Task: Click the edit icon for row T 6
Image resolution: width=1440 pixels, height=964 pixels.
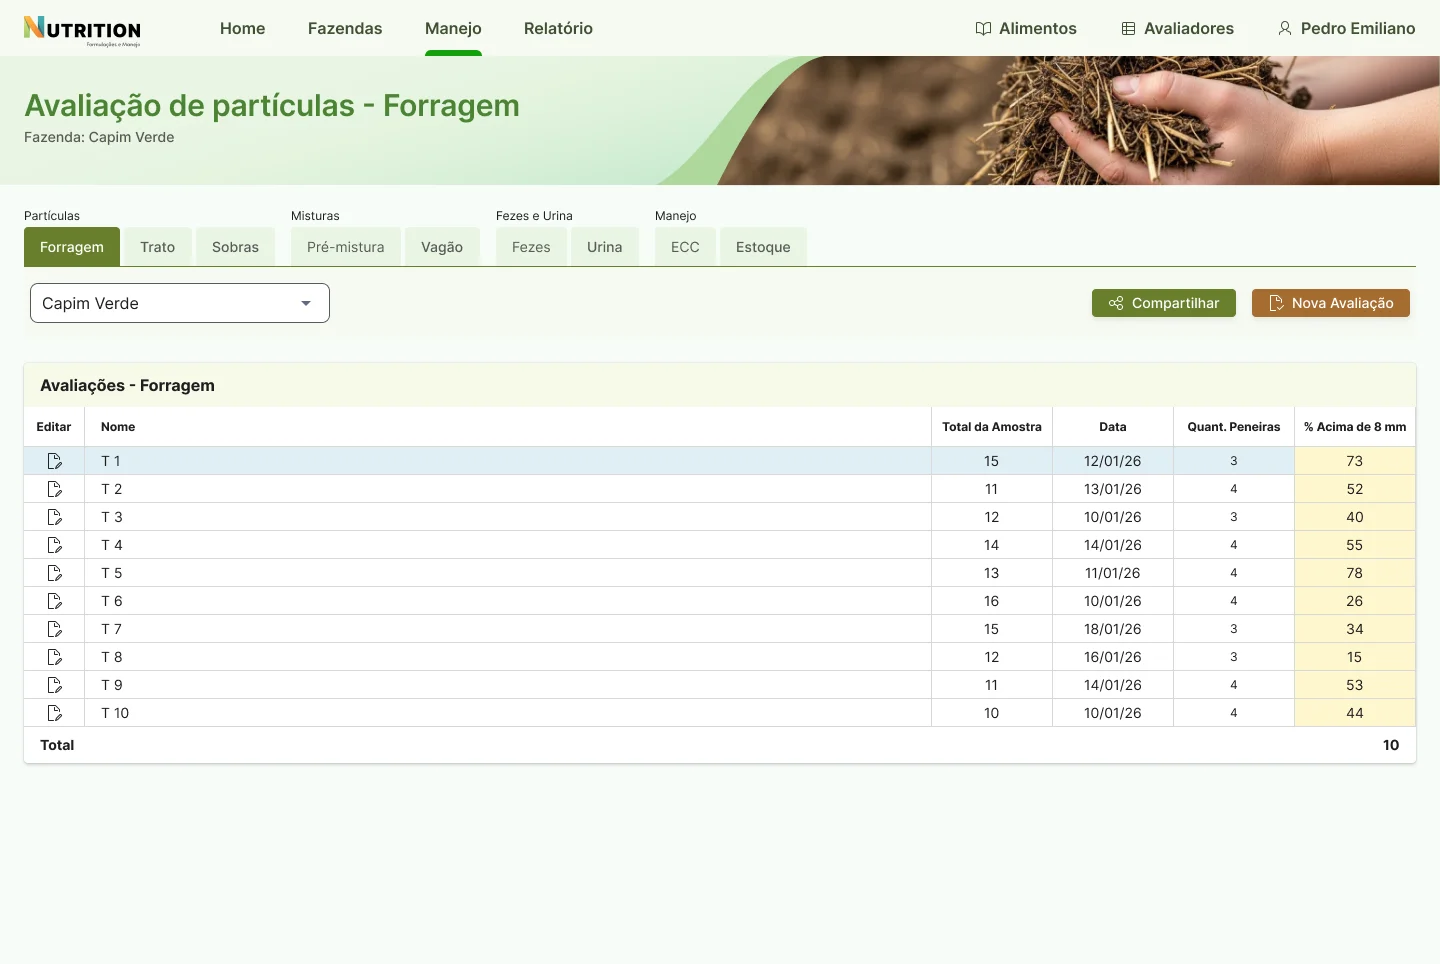Action: coord(55,601)
